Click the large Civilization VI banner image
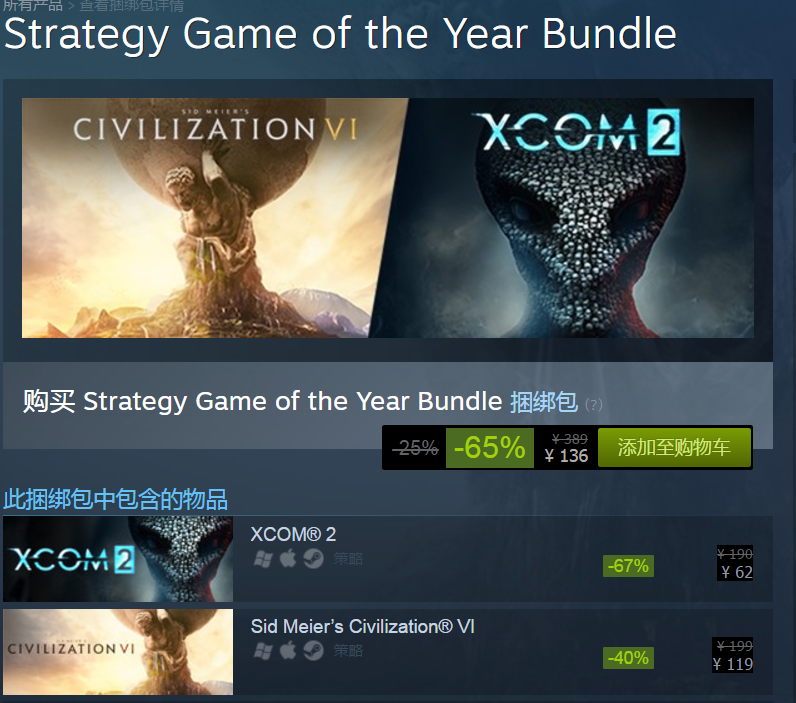The width and height of the screenshot is (796, 703). pos(200,217)
